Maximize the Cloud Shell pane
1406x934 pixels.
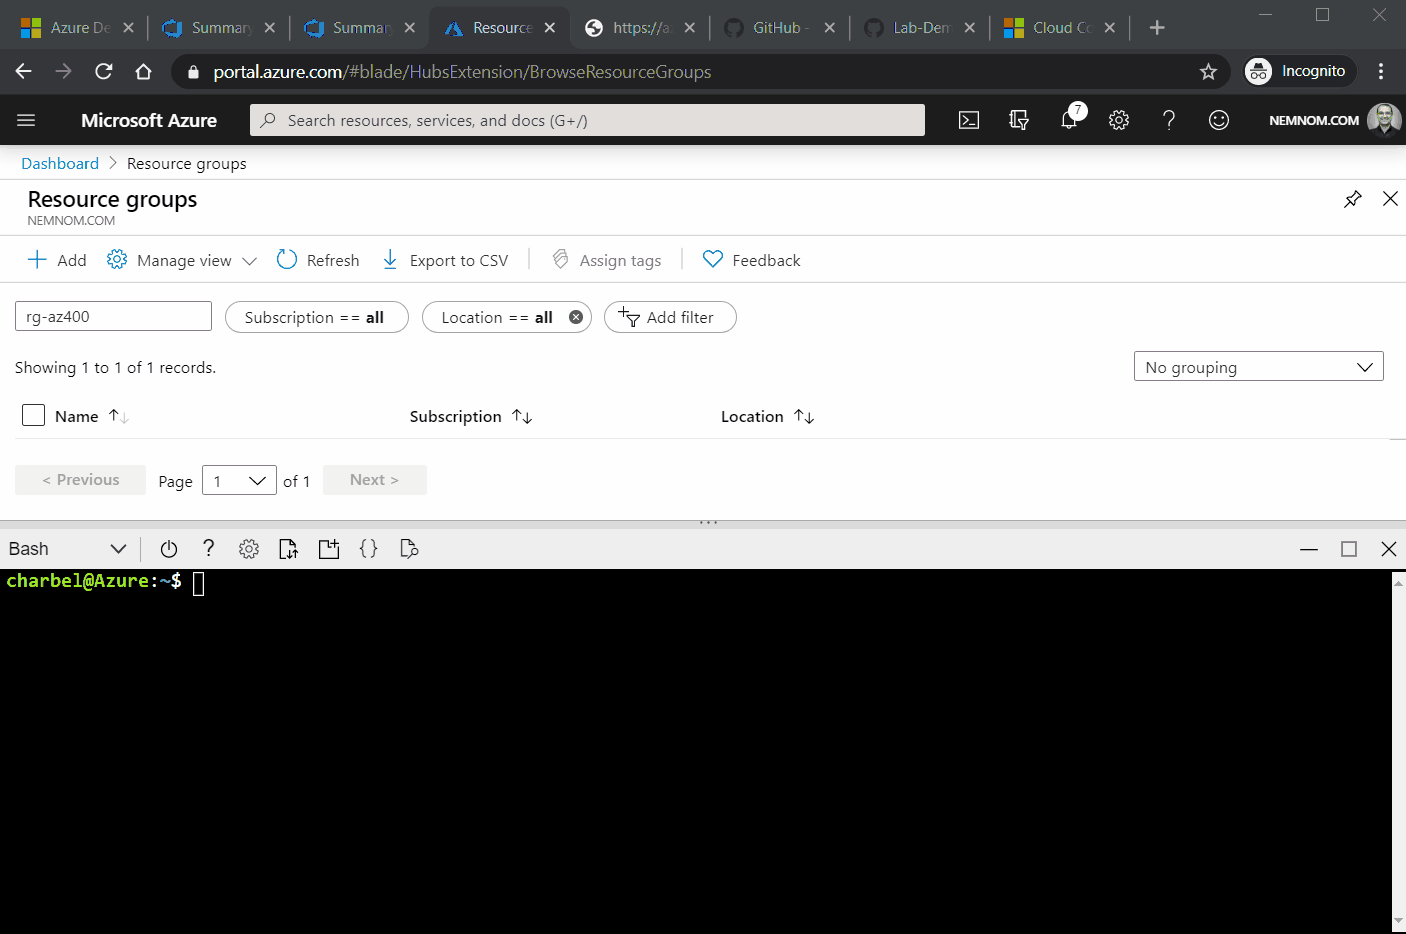coord(1349,549)
